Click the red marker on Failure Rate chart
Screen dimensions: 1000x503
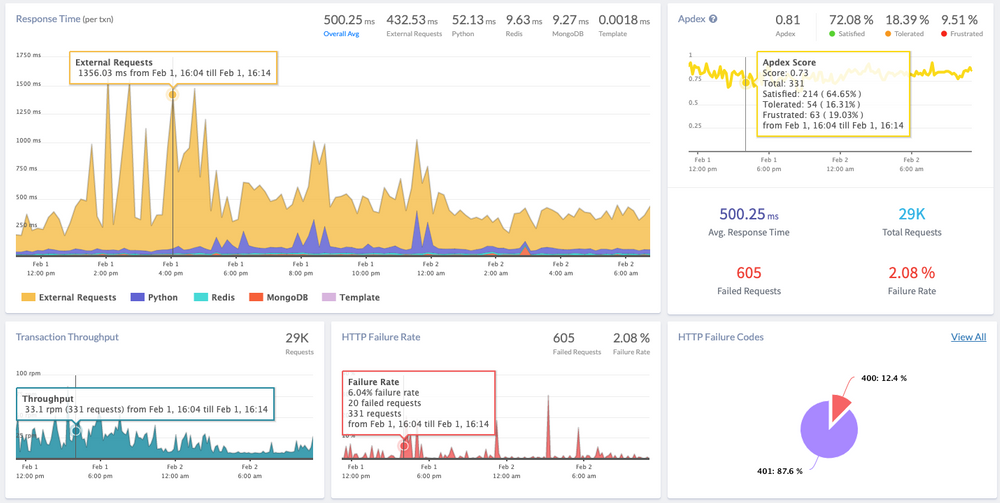click(404, 445)
